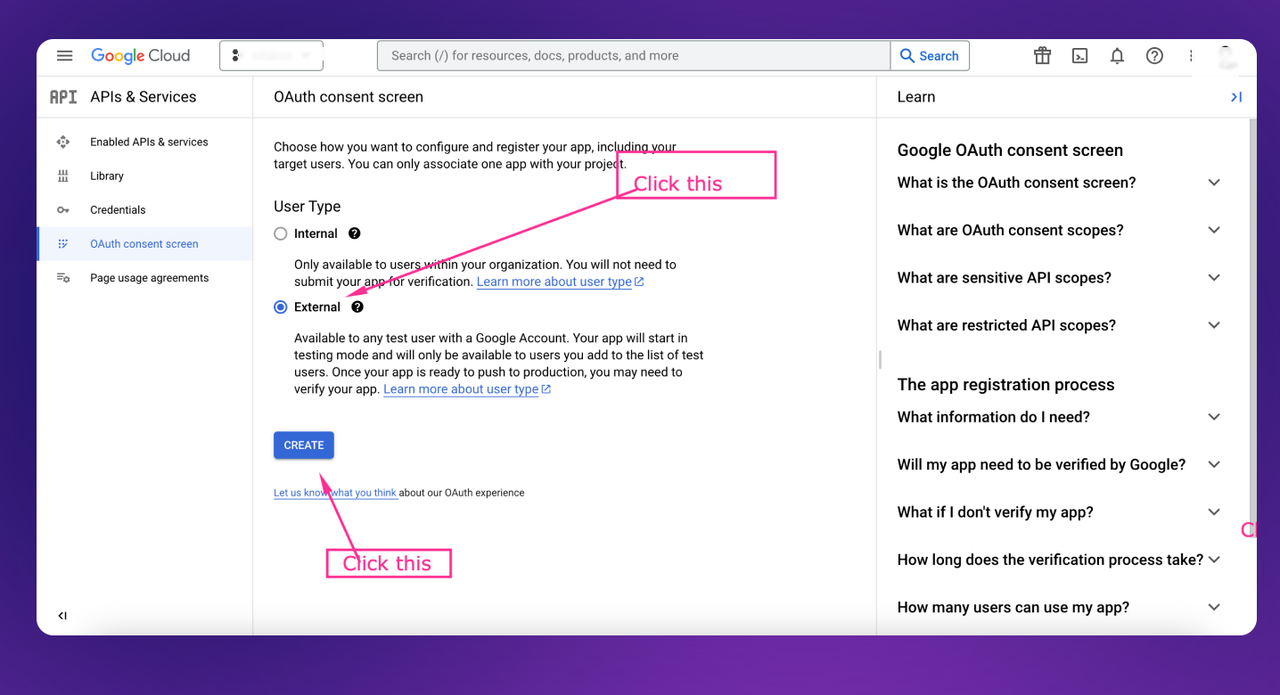The image size is (1280, 695).
Task: Click the resource search input field
Action: 633,56
